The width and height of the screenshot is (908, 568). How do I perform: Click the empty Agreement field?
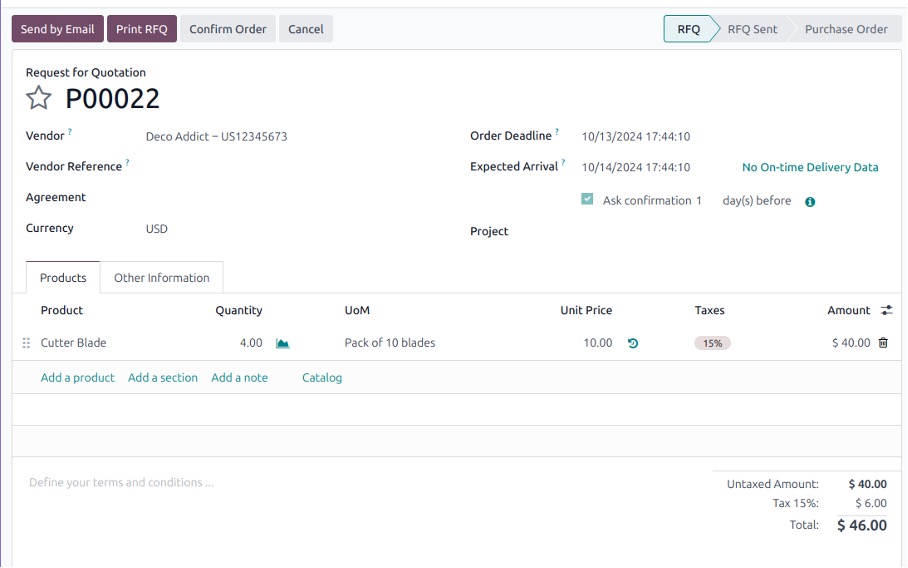pos(290,197)
